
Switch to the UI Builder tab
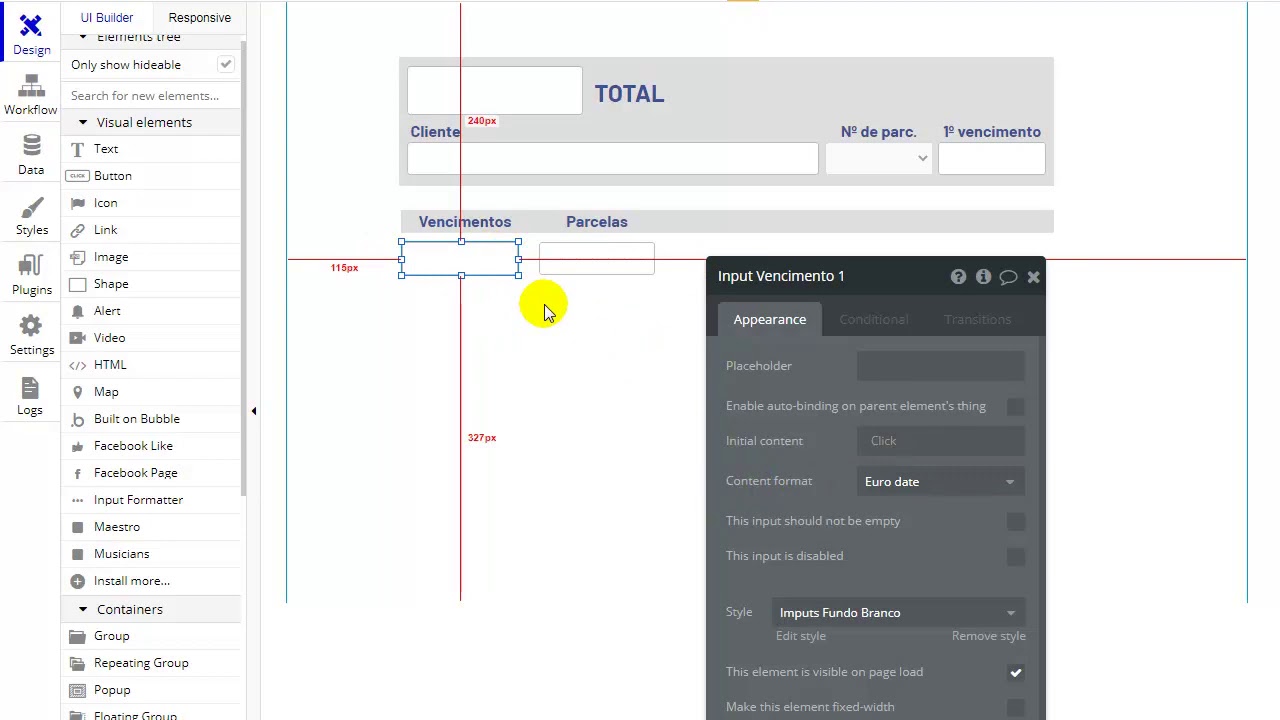tap(107, 17)
